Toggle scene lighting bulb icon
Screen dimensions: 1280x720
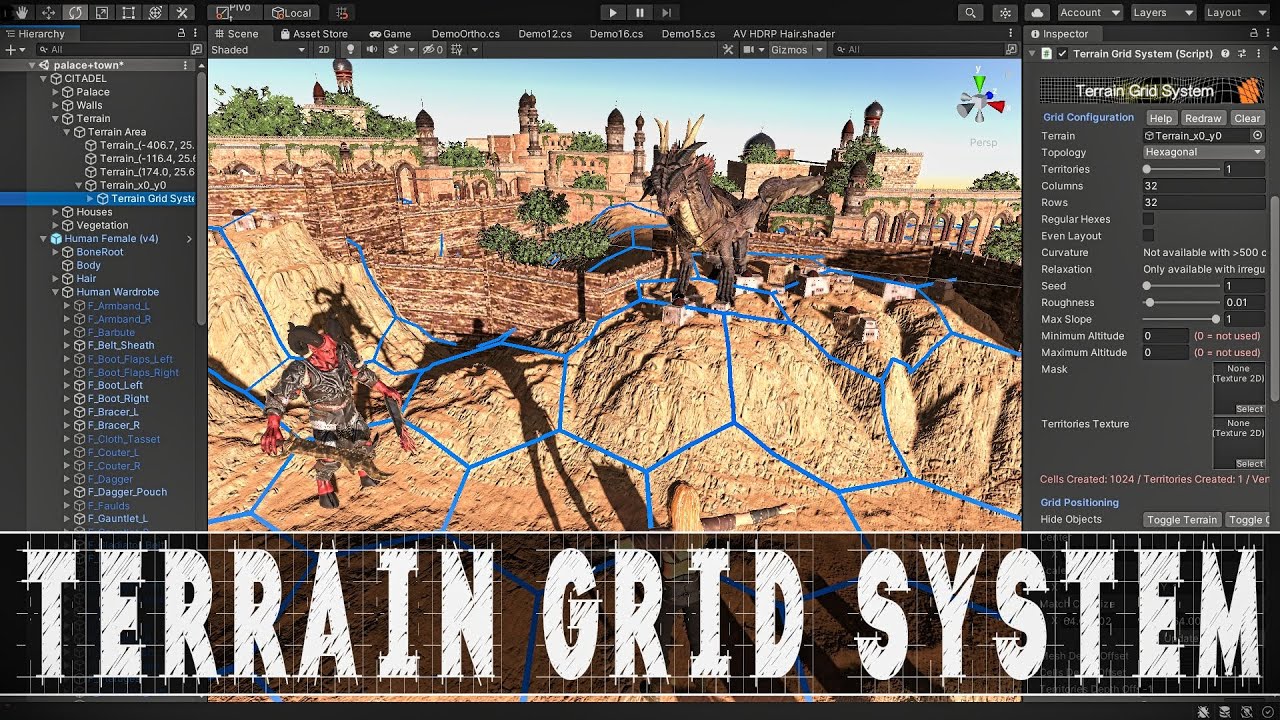pos(350,50)
